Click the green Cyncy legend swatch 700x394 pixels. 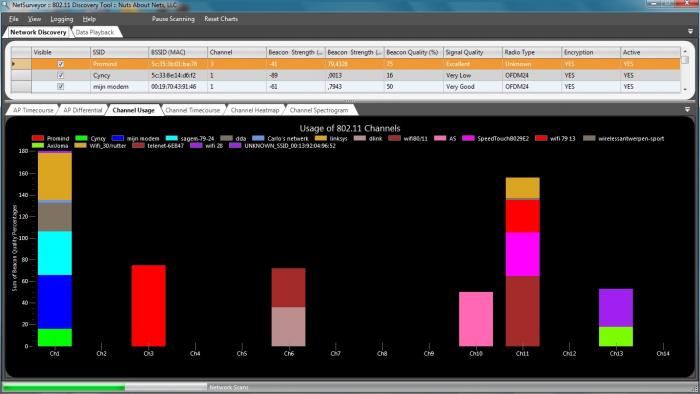[x=81, y=138]
